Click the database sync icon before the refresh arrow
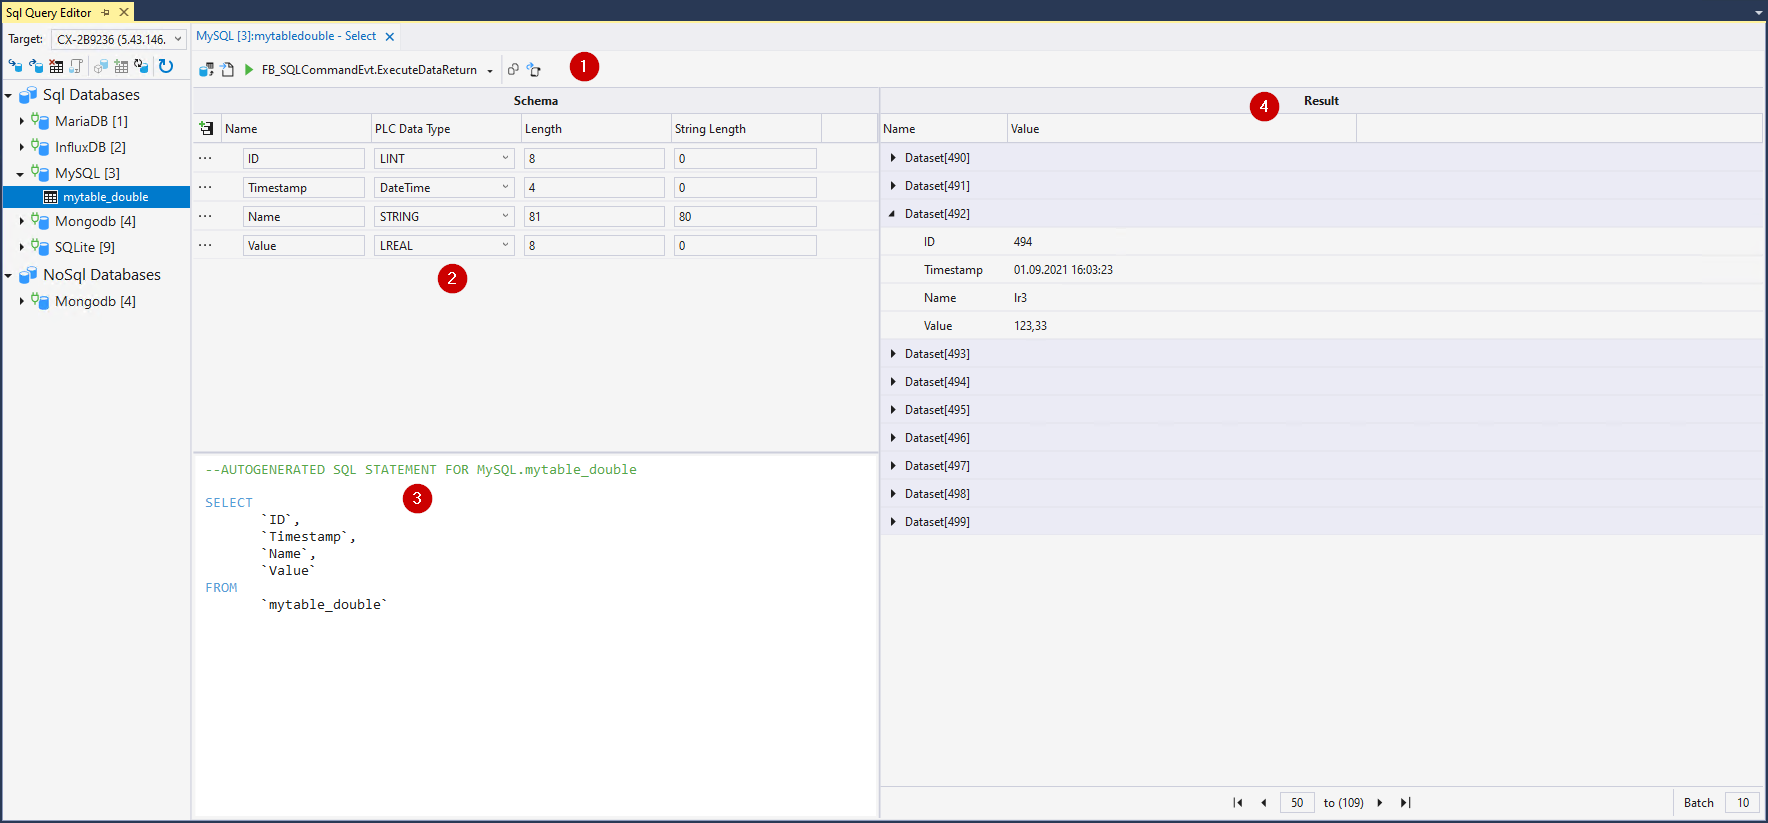This screenshot has height=823, width=1768. (141, 66)
